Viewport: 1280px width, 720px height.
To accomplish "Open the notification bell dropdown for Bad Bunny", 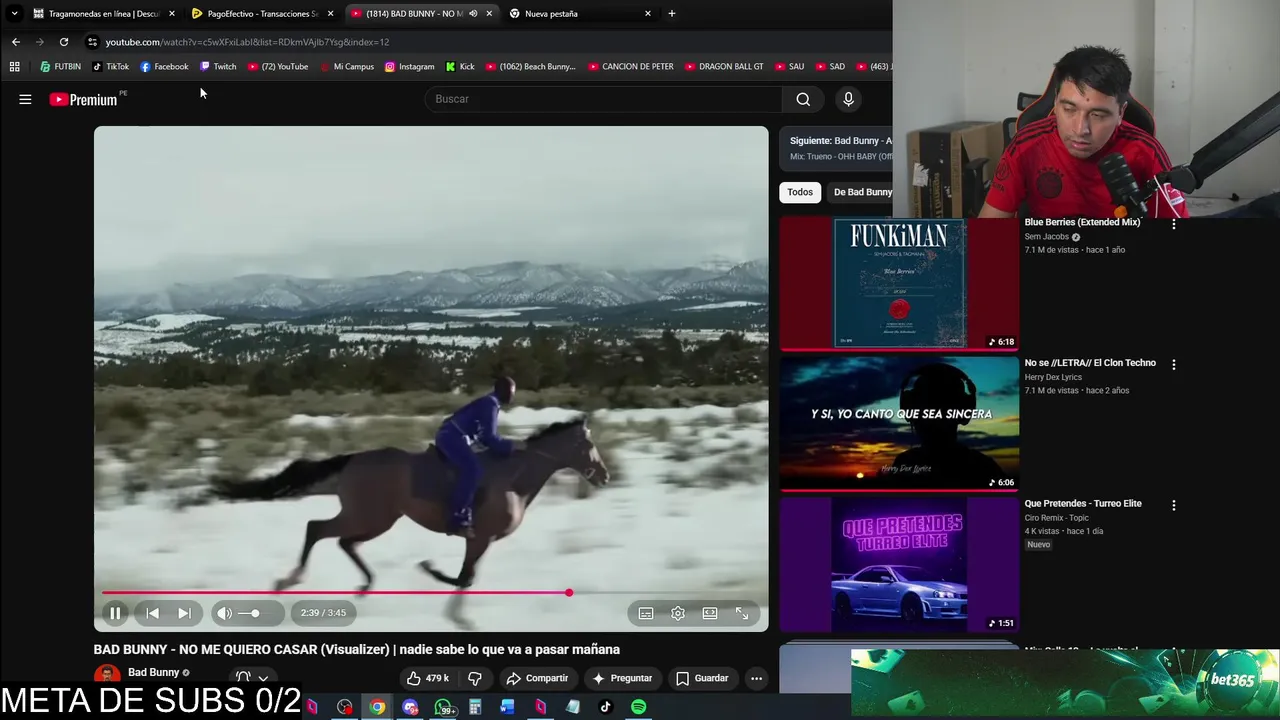I will pyautogui.click(x=252, y=677).
